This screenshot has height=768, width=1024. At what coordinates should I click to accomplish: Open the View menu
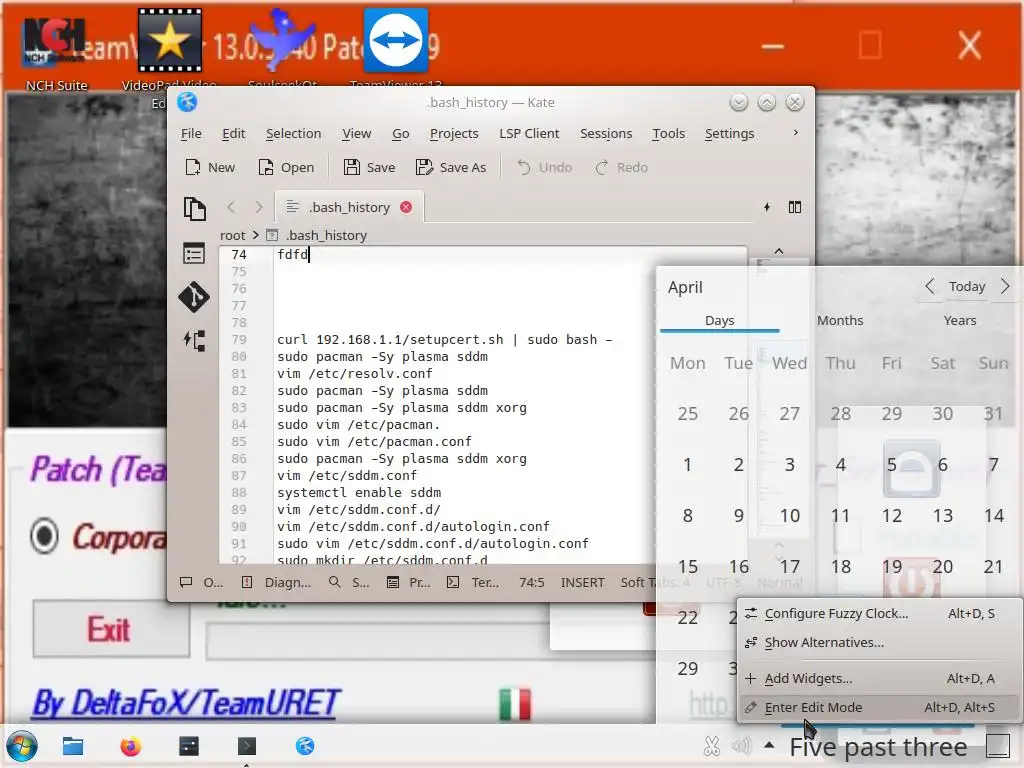click(x=357, y=133)
